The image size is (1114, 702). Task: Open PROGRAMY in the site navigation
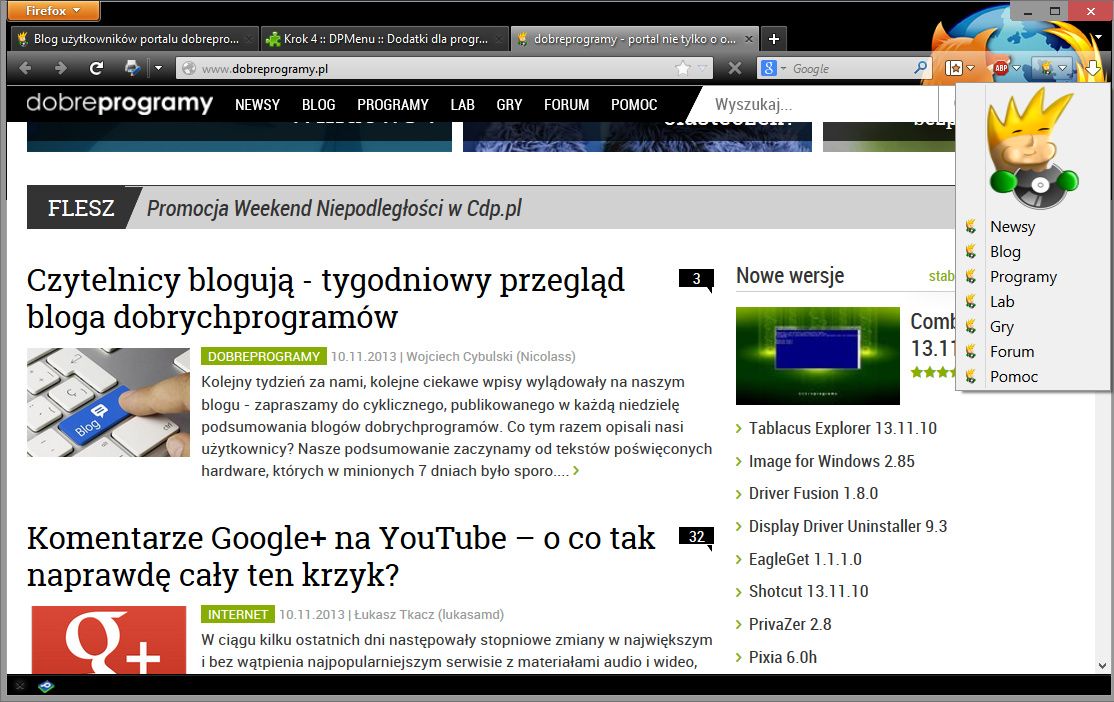click(x=393, y=104)
